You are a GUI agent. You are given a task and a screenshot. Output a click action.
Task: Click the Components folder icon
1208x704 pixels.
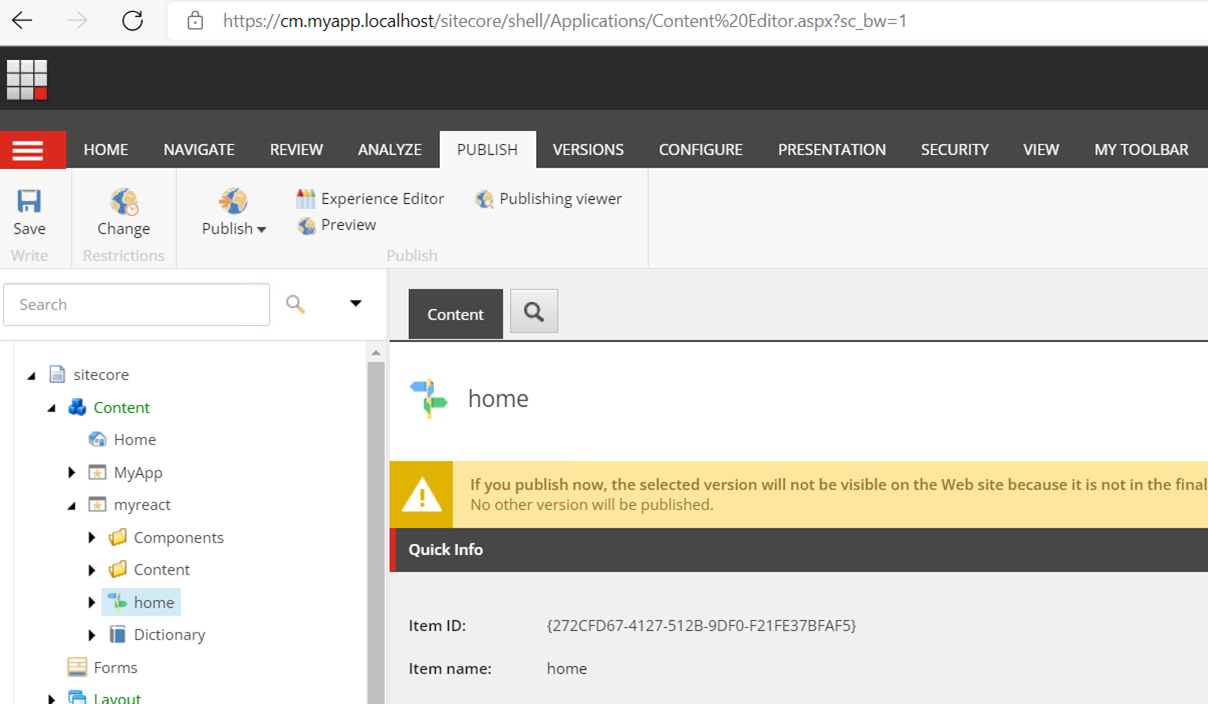118,537
